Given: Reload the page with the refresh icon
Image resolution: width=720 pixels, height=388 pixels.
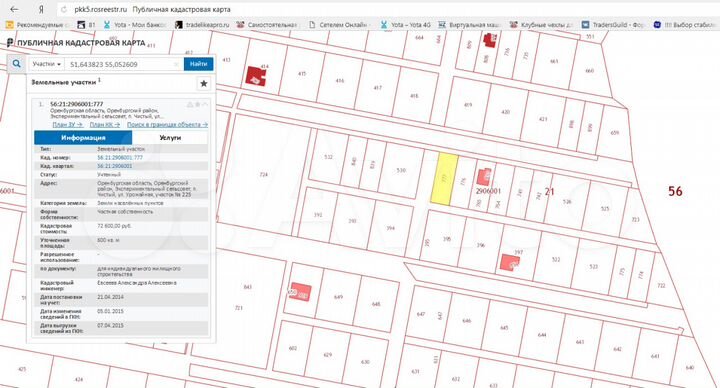Looking at the screenshot, I should pyautogui.click(x=64, y=9).
